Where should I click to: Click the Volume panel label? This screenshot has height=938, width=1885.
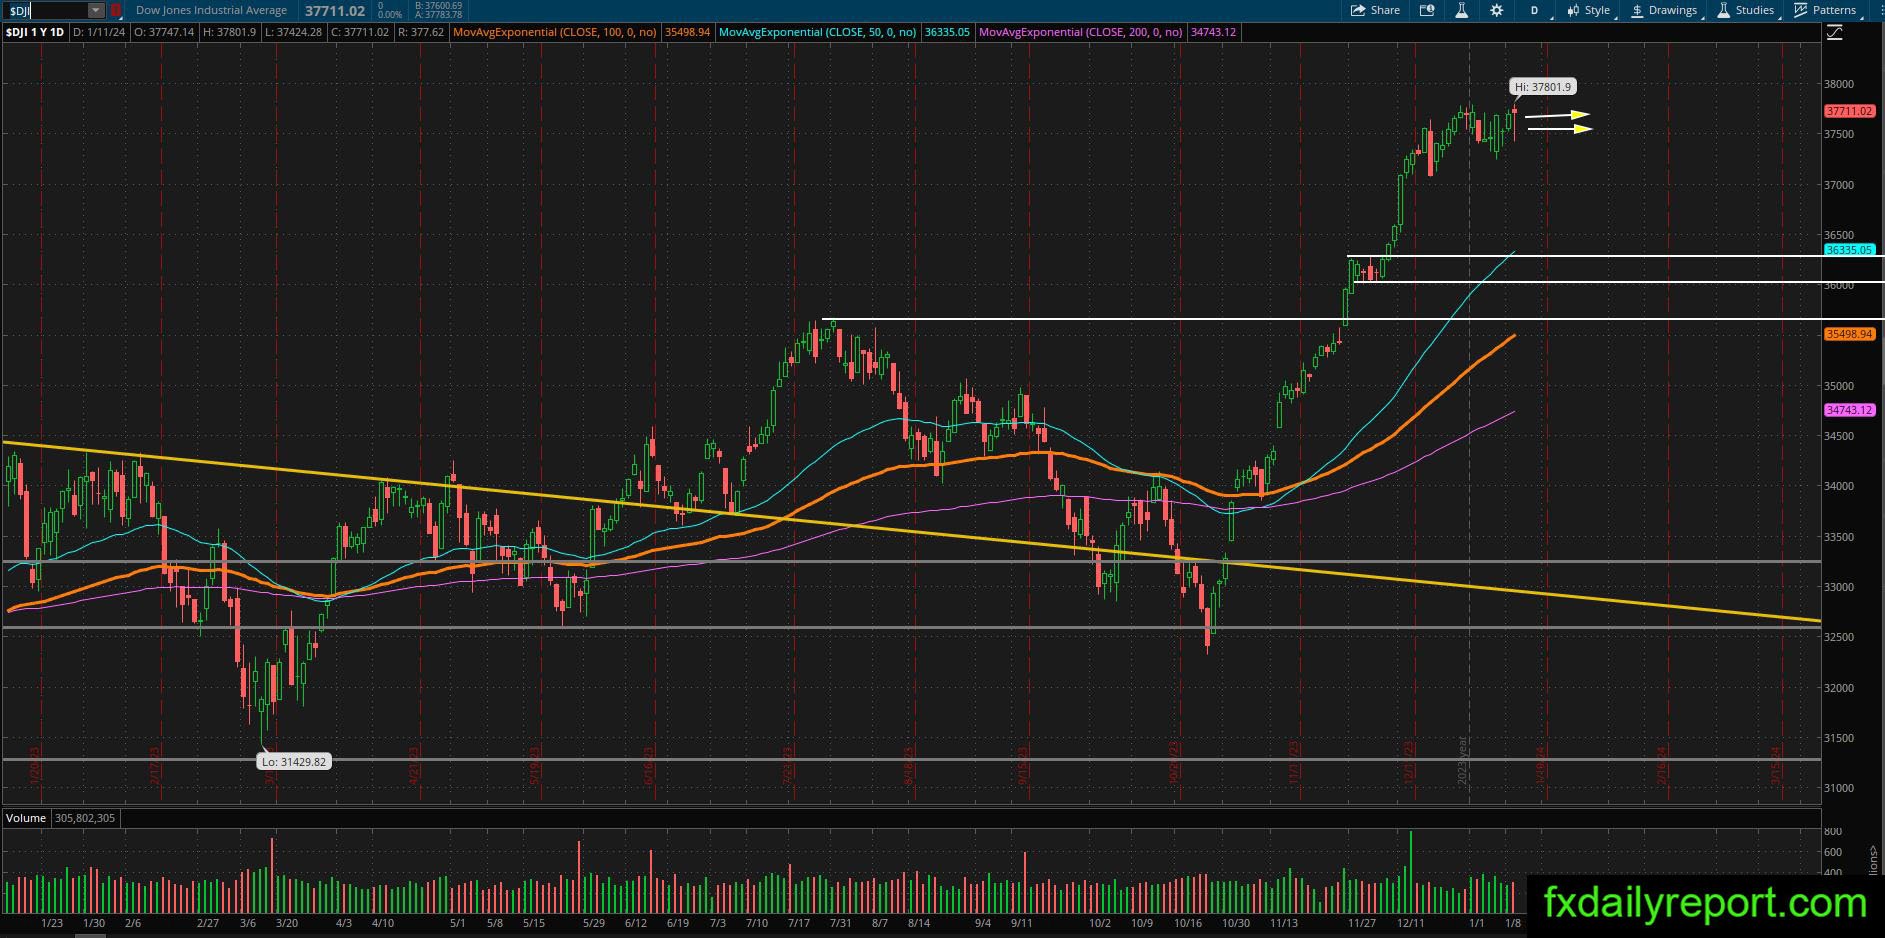pos(26,818)
